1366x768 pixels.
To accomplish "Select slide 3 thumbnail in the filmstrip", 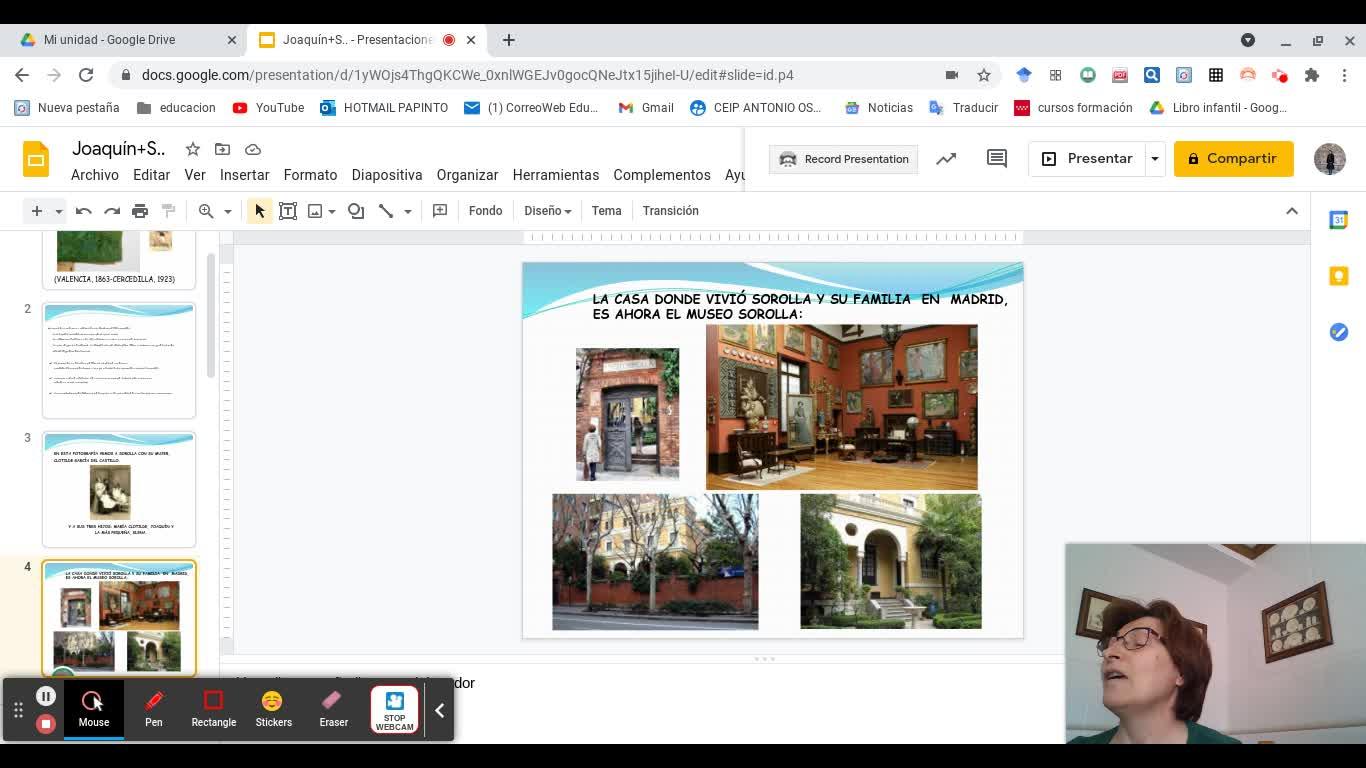I will pos(119,489).
